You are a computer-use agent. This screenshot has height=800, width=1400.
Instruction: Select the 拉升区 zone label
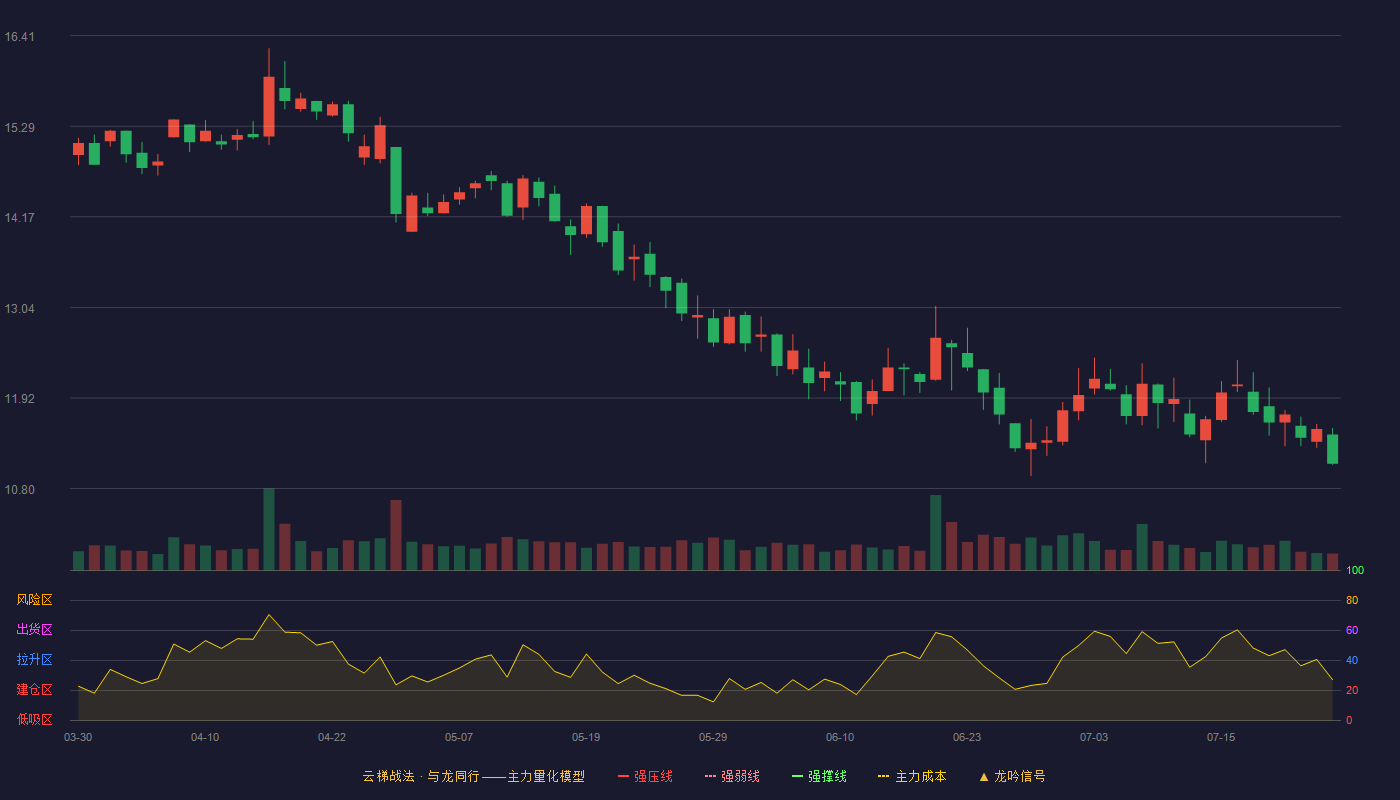34,660
